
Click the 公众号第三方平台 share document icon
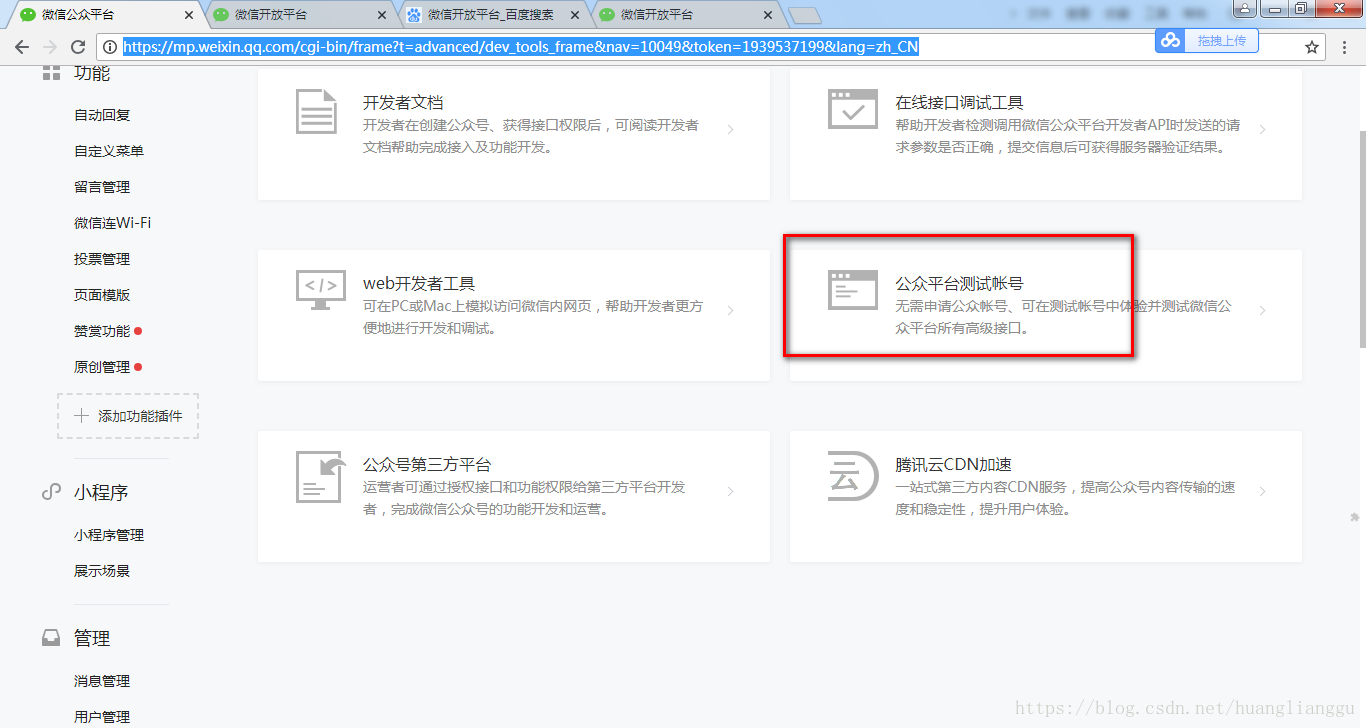(321, 477)
